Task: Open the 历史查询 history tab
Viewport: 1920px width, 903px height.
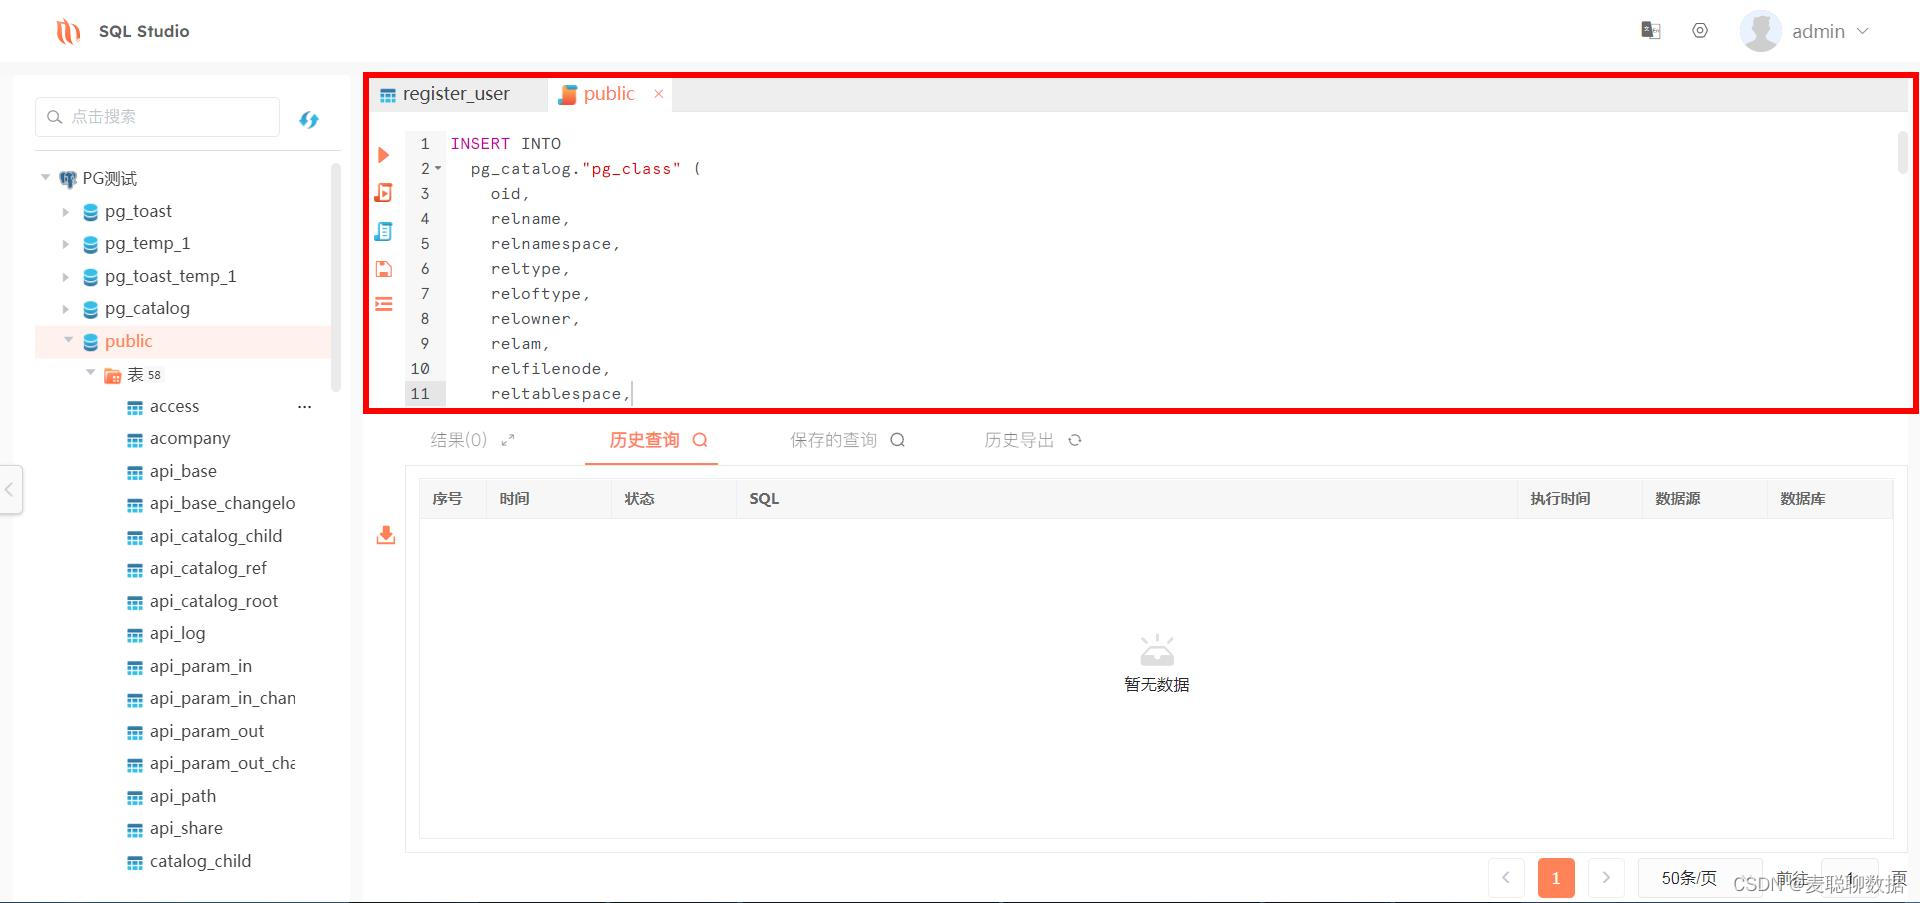Action: [644, 440]
